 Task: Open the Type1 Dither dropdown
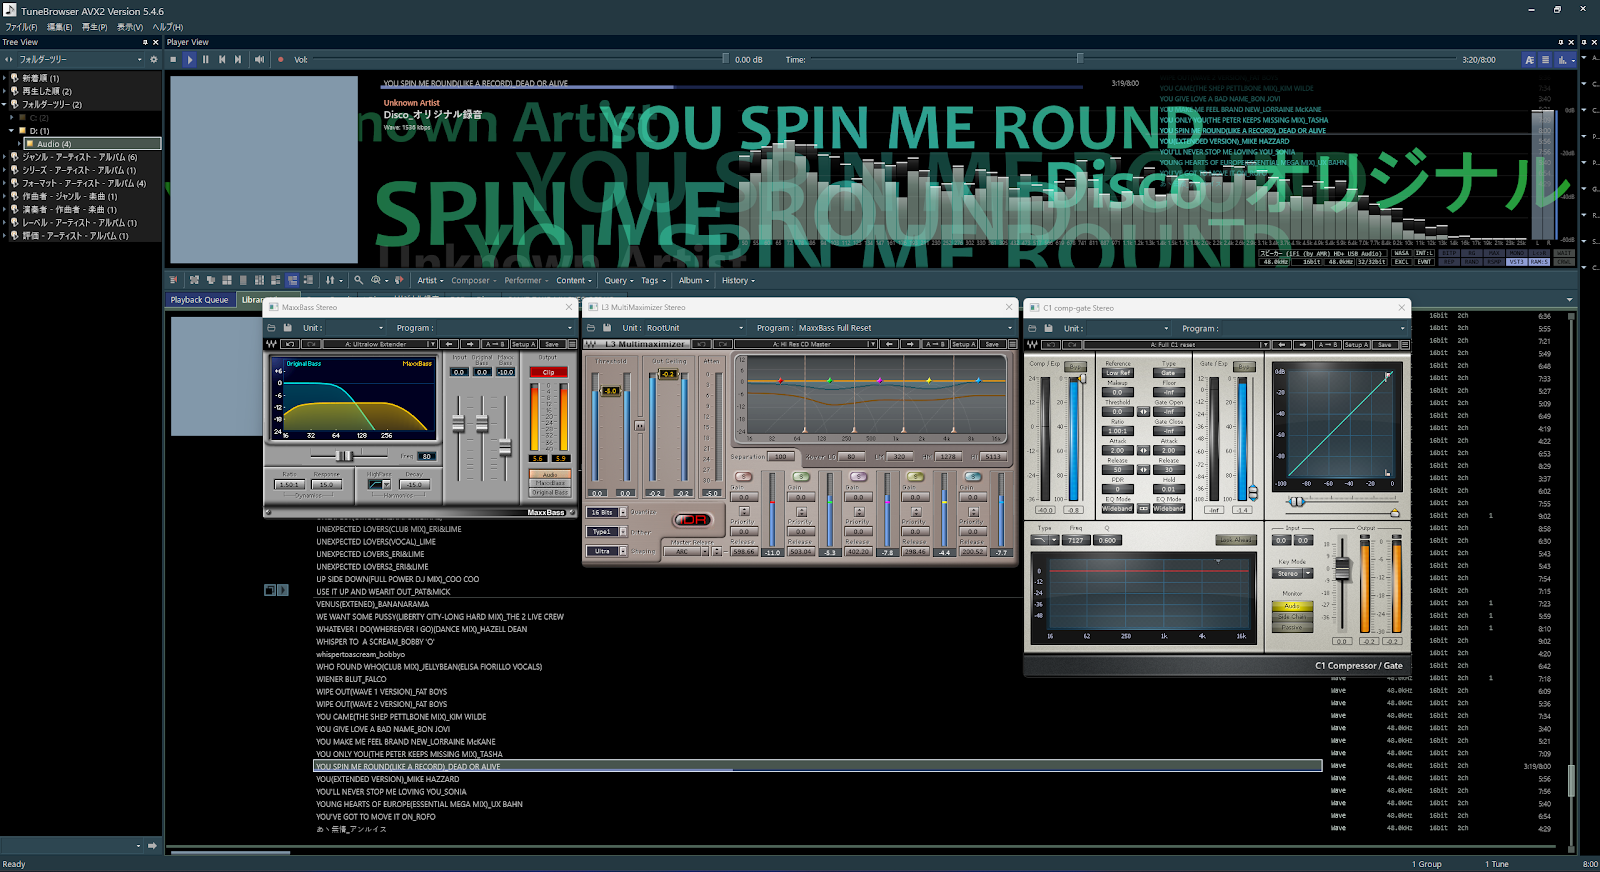(x=607, y=532)
